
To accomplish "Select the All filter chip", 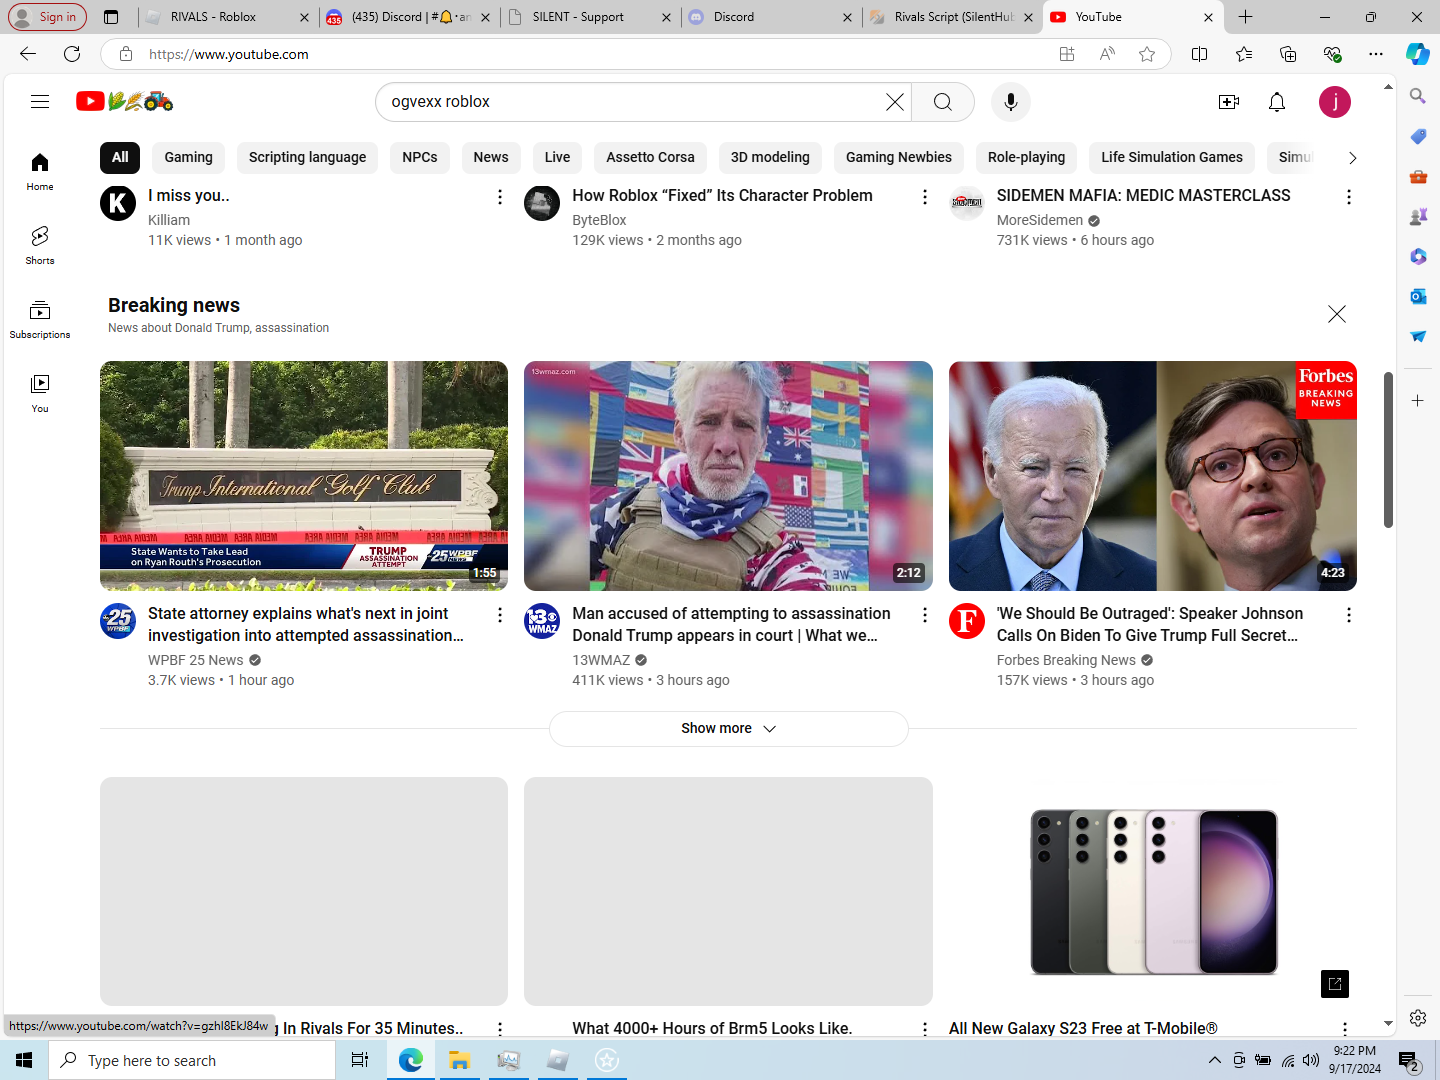I will pyautogui.click(x=120, y=157).
